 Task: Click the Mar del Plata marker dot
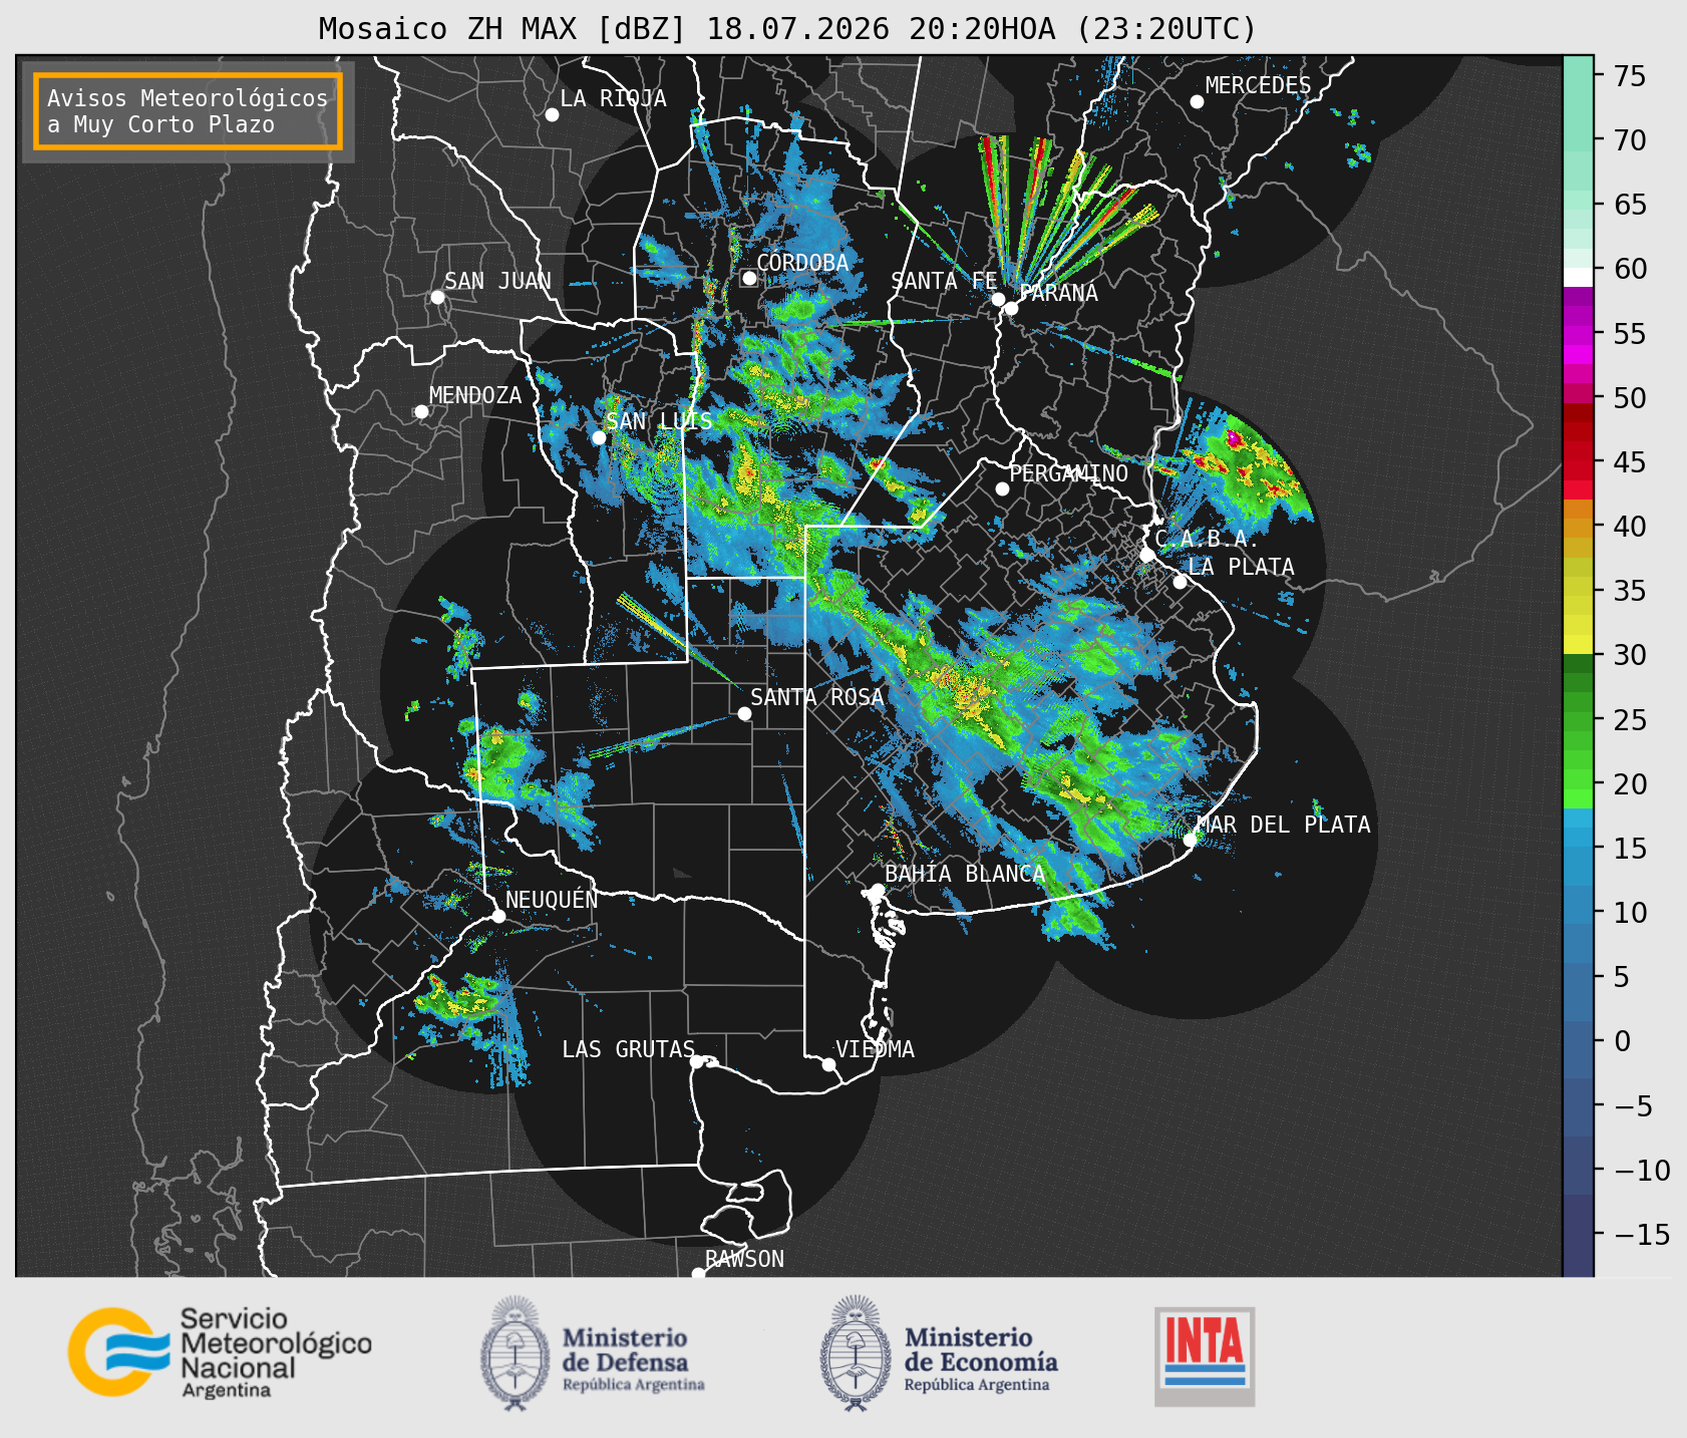tap(1190, 840)
